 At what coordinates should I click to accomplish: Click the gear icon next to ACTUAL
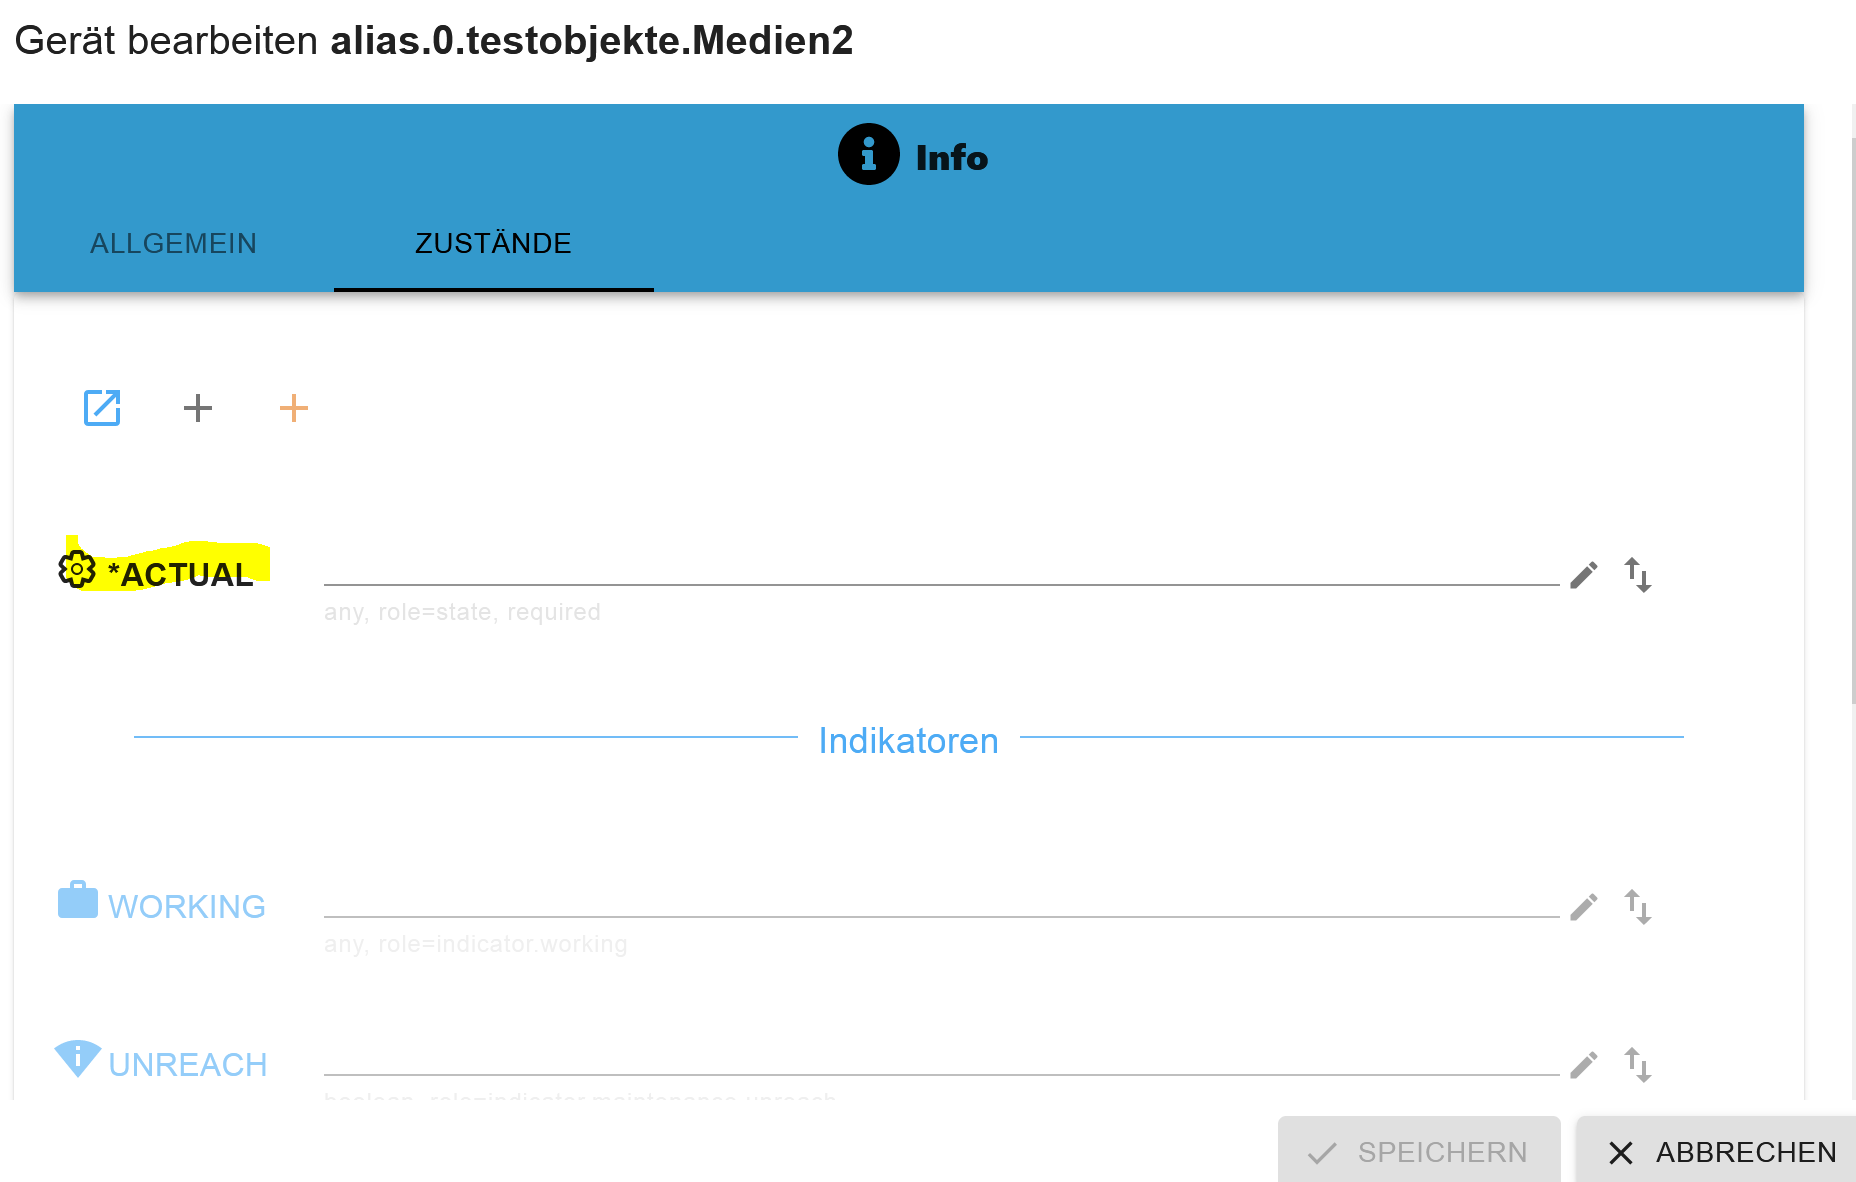point(75,570)
